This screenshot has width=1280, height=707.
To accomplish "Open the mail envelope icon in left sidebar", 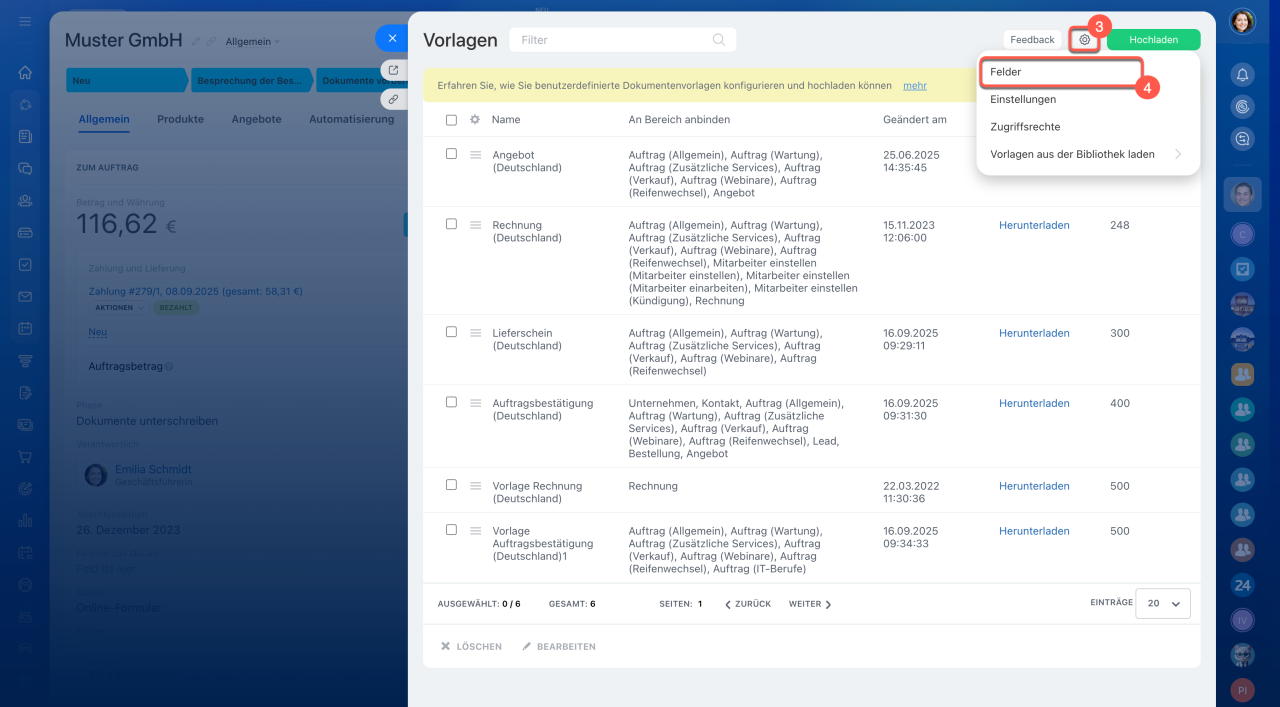I will 25,296.
